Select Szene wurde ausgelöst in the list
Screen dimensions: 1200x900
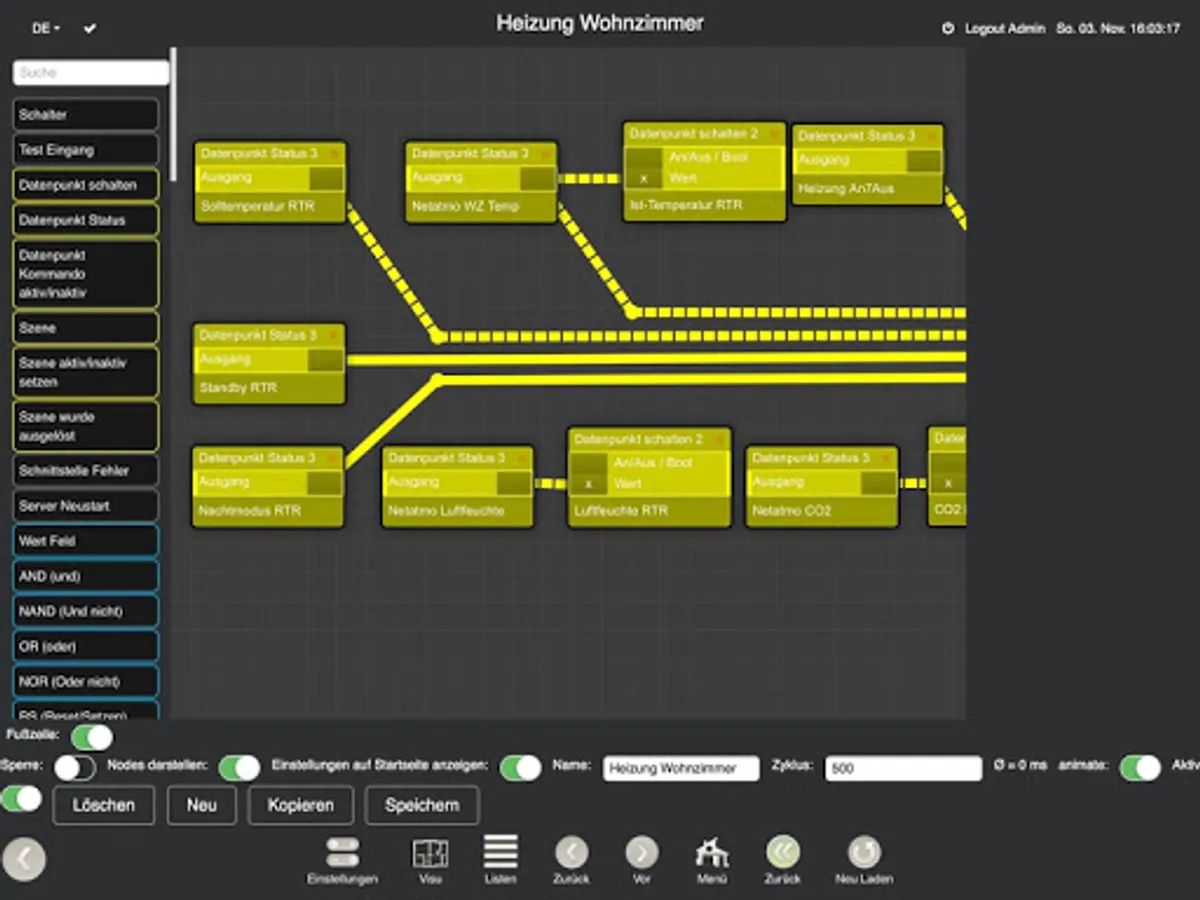tap(86, 426)
